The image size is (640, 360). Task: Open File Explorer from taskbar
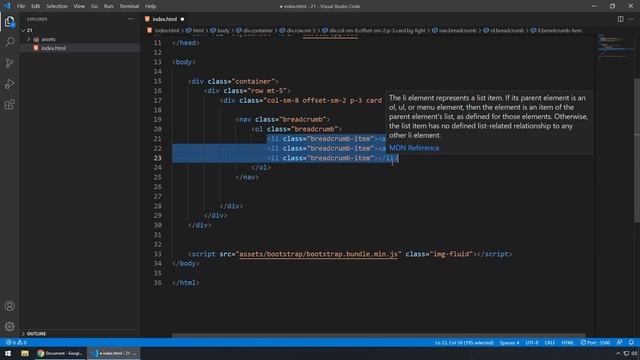(x=25, y=353)
